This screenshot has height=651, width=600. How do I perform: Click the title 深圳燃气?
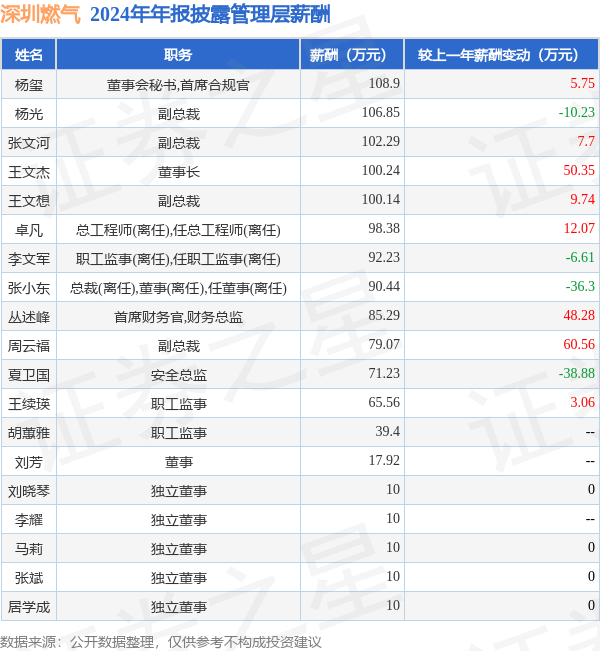(x=40, y=14)
